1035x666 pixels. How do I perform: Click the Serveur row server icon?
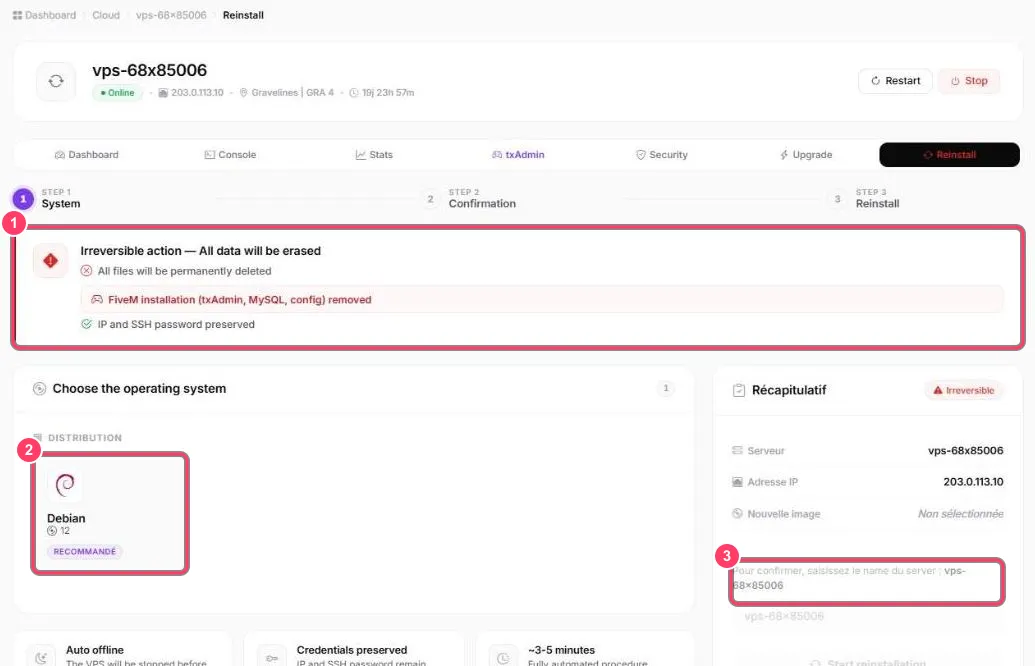click(x=737, y=451)
